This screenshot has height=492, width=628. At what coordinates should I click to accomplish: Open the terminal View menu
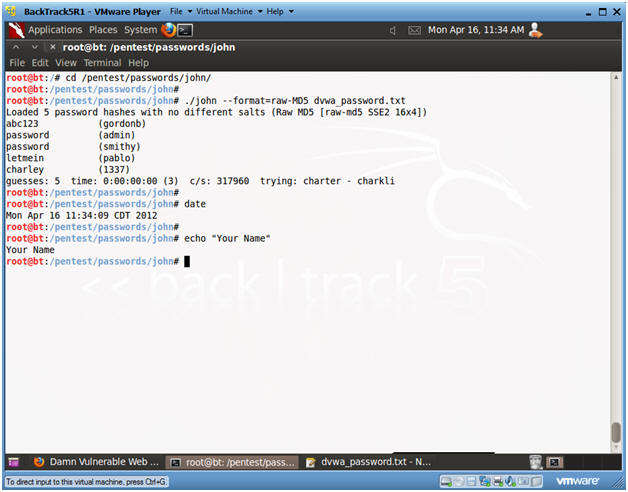coord(66,63)
